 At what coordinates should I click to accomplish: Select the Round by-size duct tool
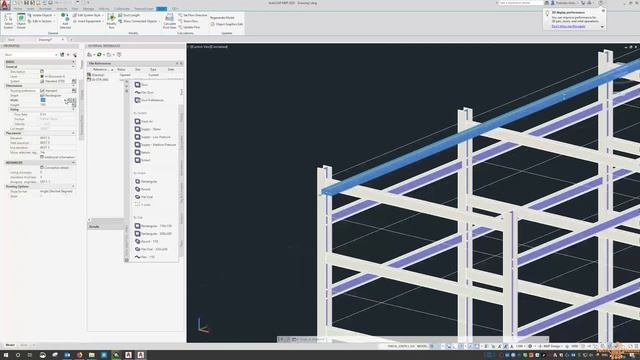(145, 242)
